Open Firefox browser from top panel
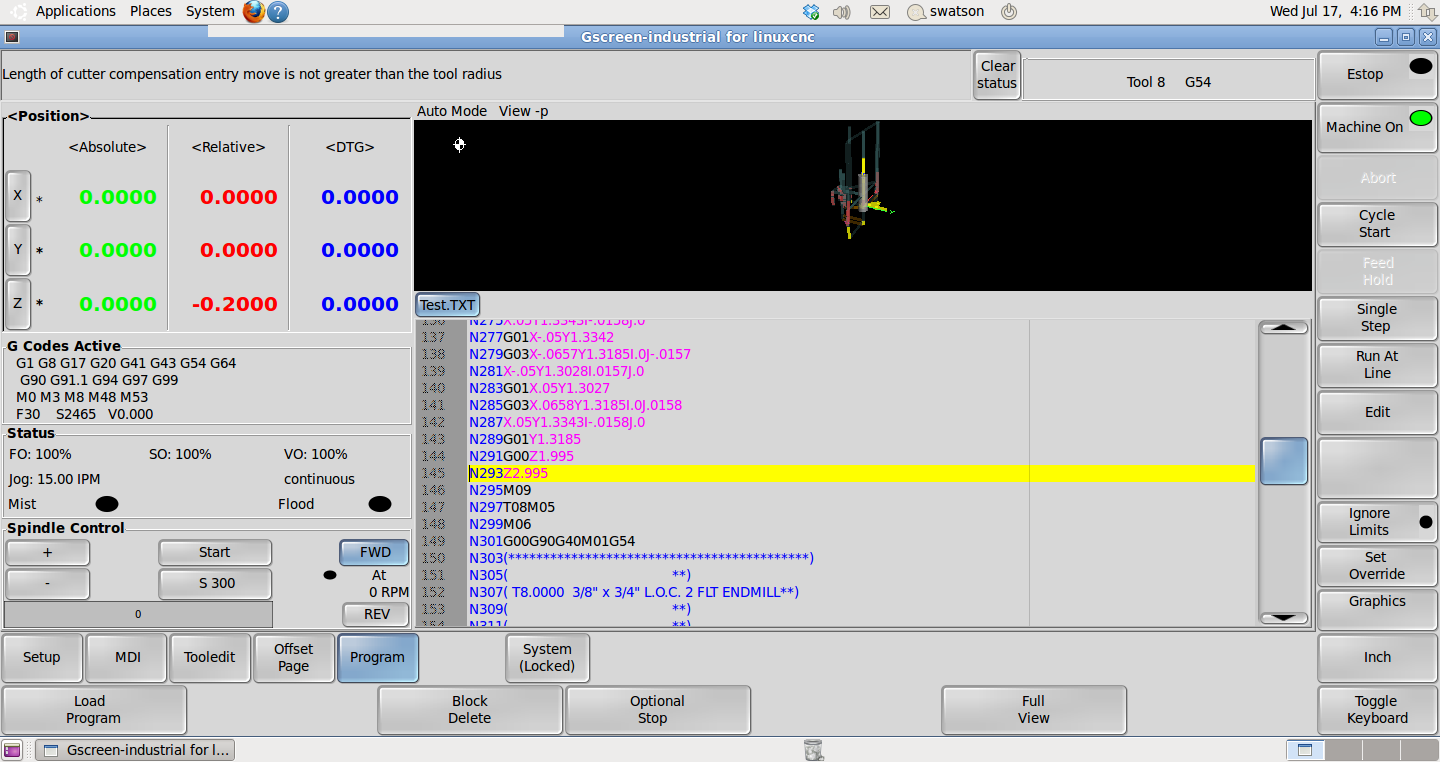1440x762 pixels. point(254,12)
